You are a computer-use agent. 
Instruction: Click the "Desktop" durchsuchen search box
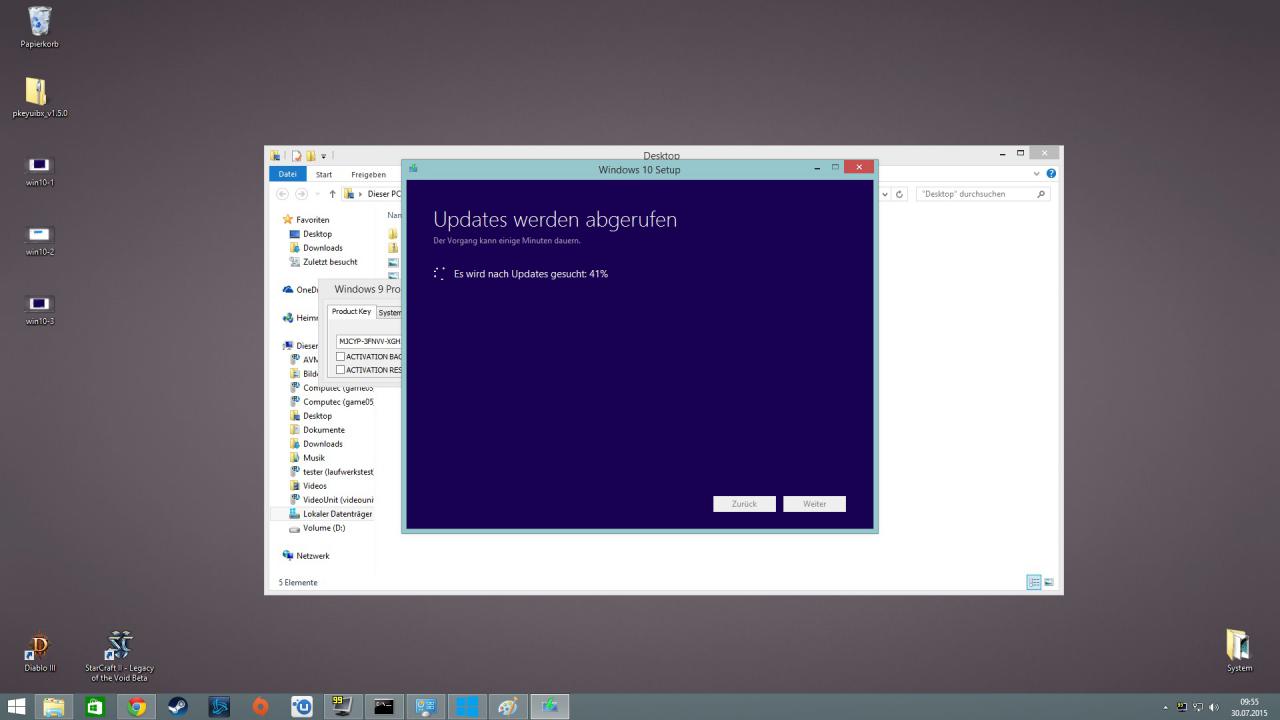983,194
